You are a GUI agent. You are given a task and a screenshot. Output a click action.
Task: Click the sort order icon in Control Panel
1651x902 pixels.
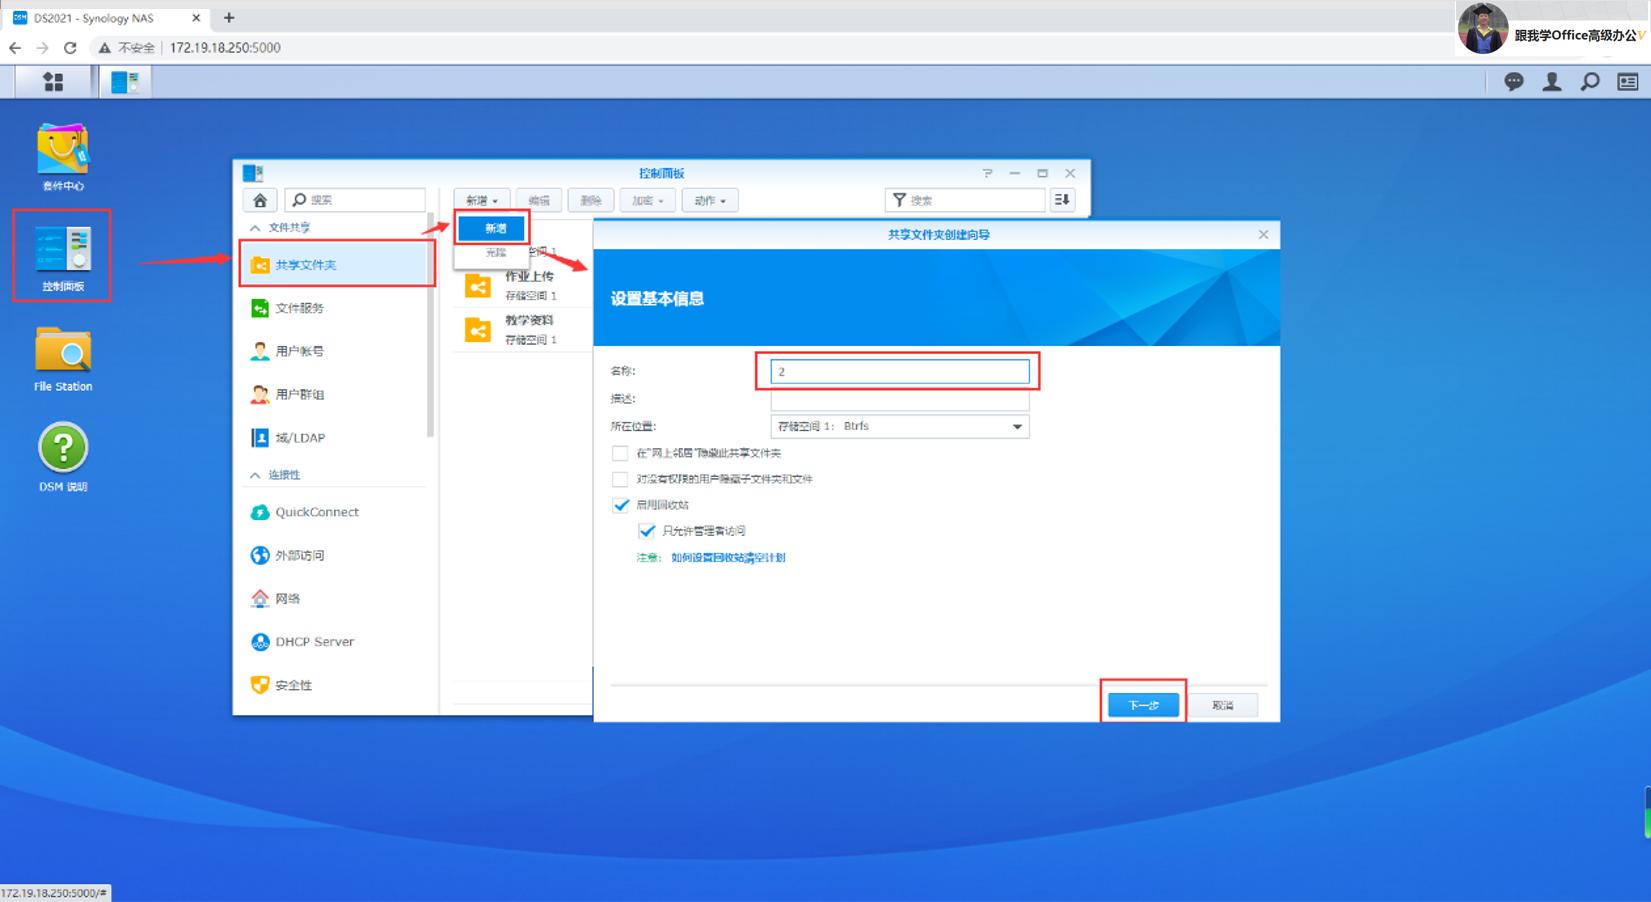click(1062, 200)
